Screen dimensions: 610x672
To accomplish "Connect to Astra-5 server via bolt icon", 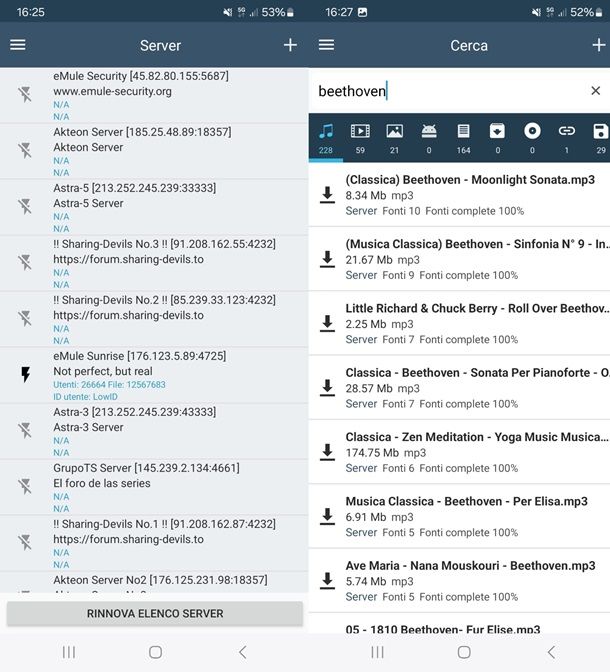I will tap(25, 206).
